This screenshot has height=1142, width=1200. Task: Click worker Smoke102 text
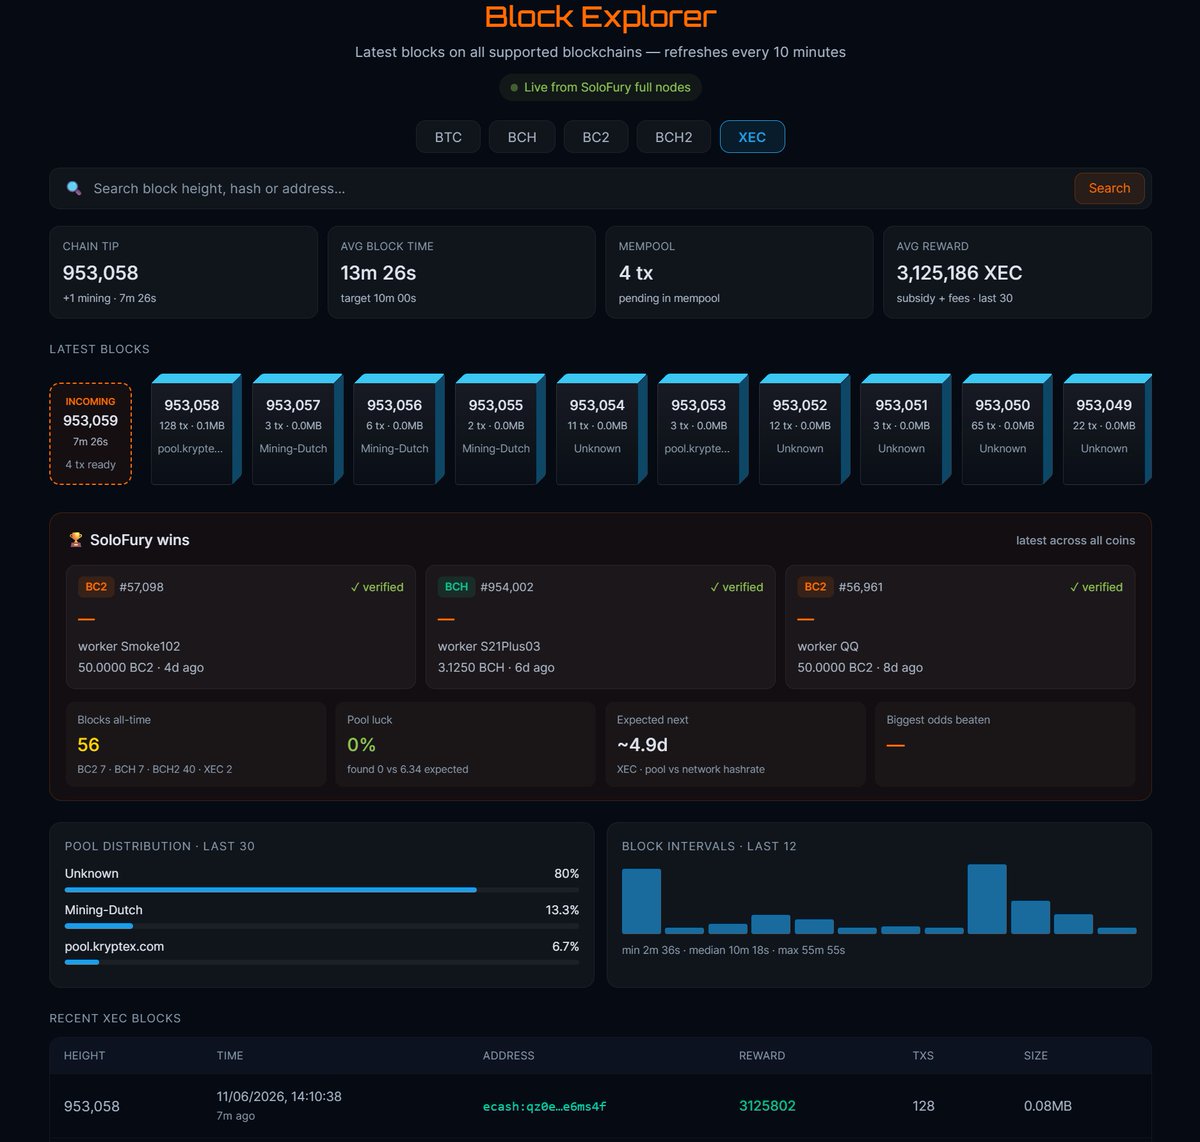[129, 646]
